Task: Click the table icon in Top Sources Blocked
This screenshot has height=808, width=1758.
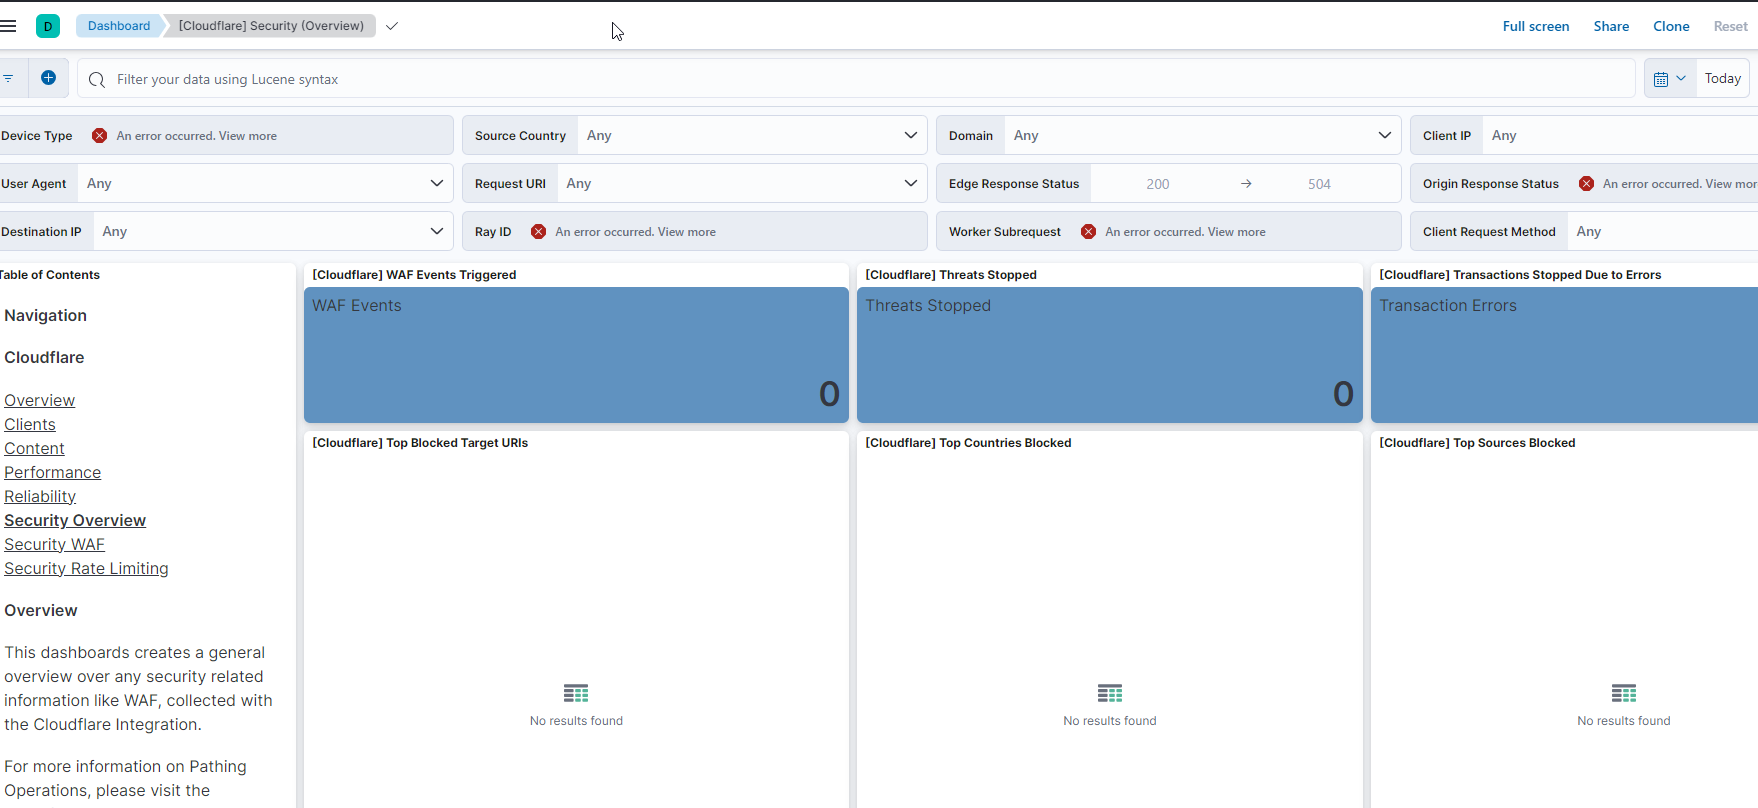Action: coord(1624,693)
